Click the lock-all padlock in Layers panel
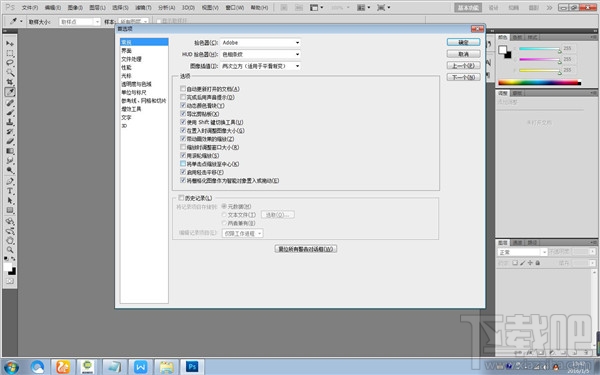The width and height of the screenshot is (600, 375). click(x=538, y=263)
